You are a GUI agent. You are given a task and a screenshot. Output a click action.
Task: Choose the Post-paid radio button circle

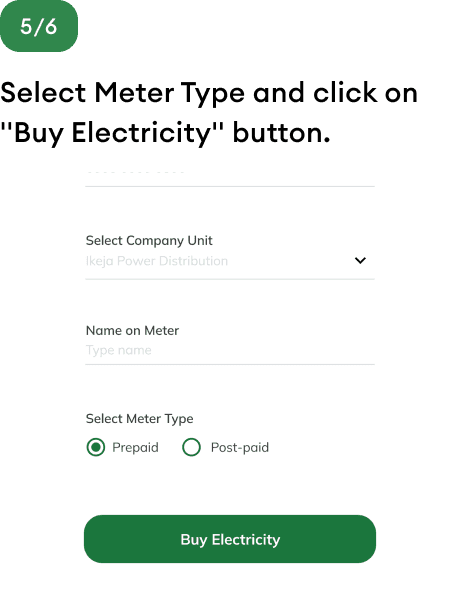coord(191,447)
